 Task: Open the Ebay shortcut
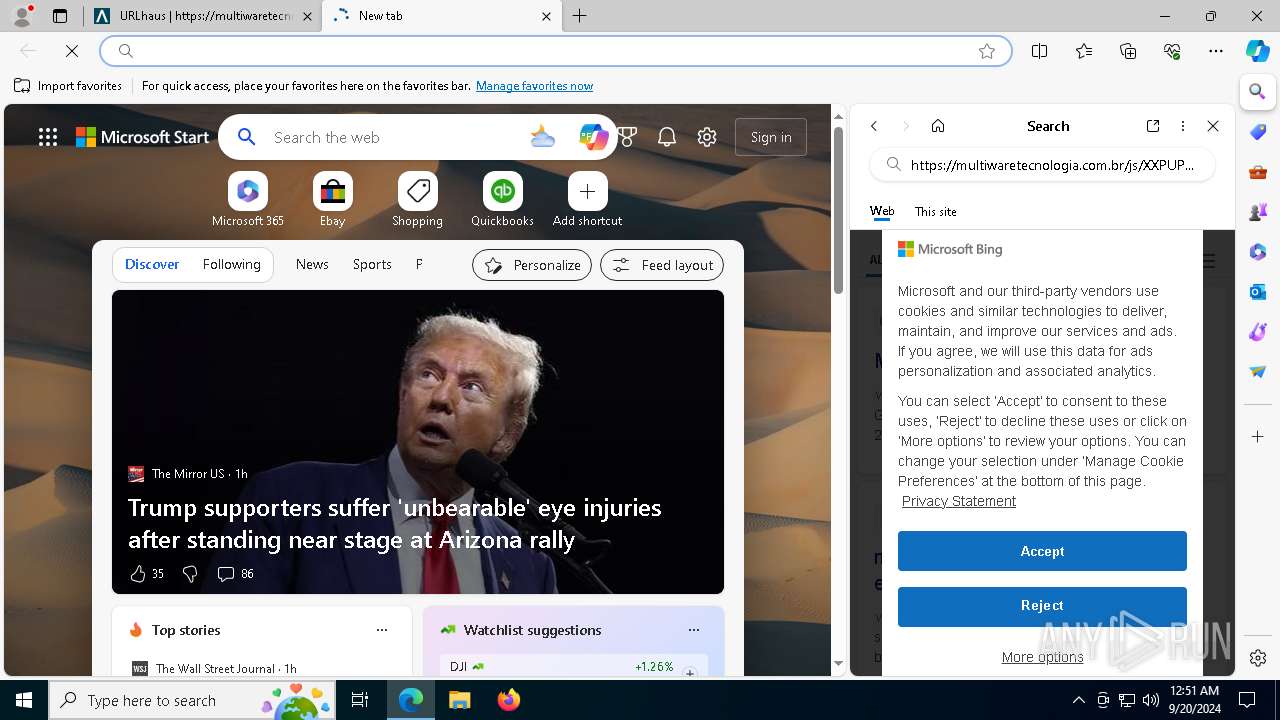click(333, 200)
